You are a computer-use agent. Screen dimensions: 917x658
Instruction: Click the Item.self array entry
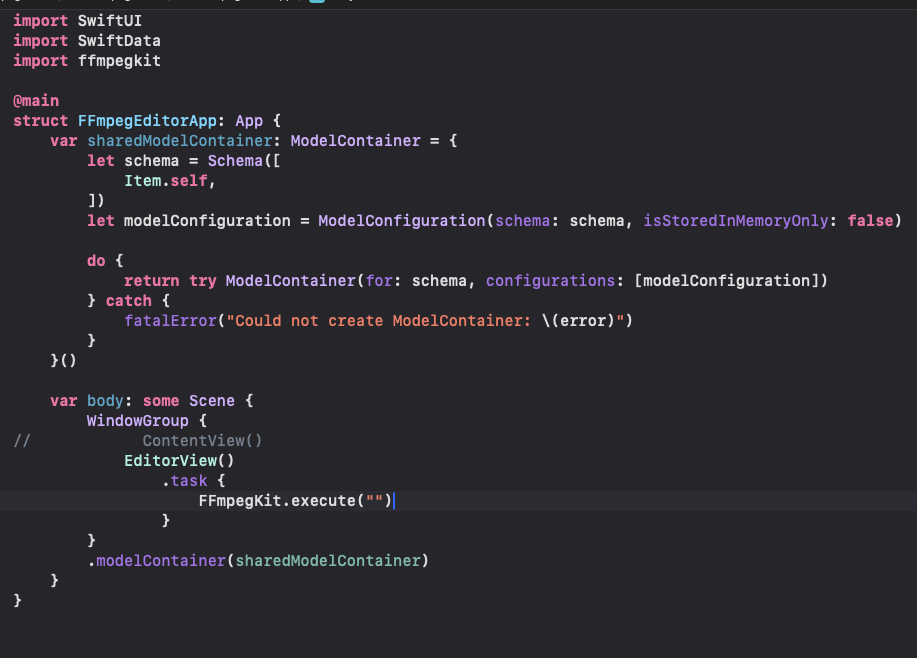click(x=166, y=181)
